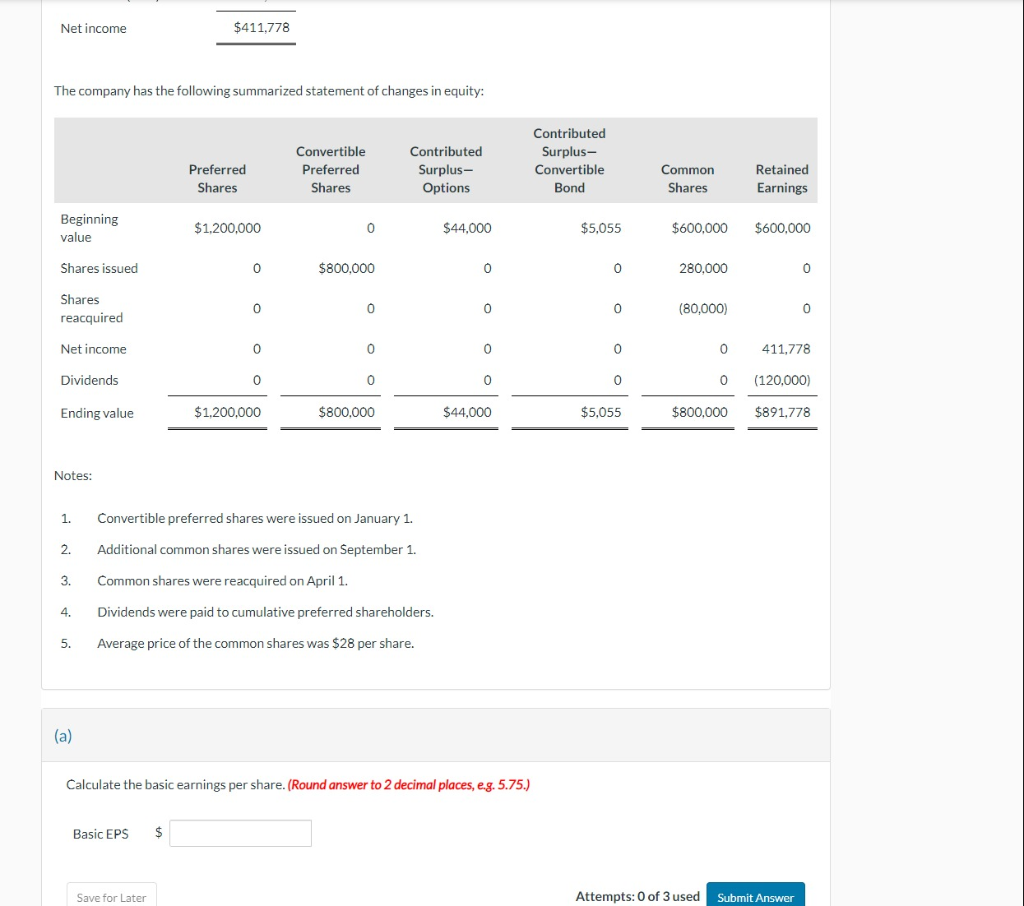Click the Basic EPS answer input field
1024x906 pixels.
240,833
